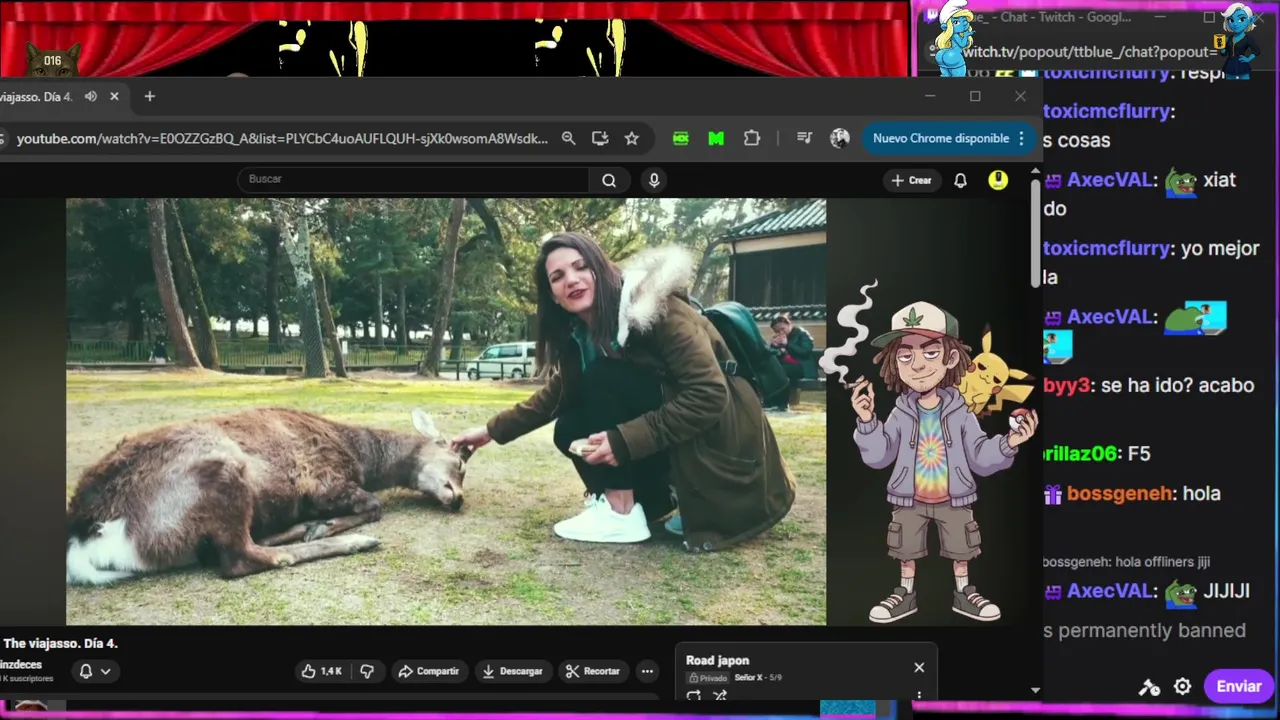
Task: Click the YouTube address bar URL
Action: coord(282,139)
